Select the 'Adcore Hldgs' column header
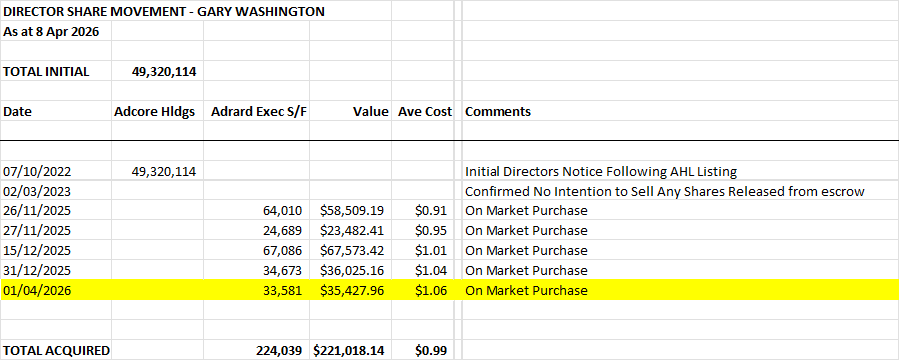Screen dimensions: 900x361 (x=155, y=111)
